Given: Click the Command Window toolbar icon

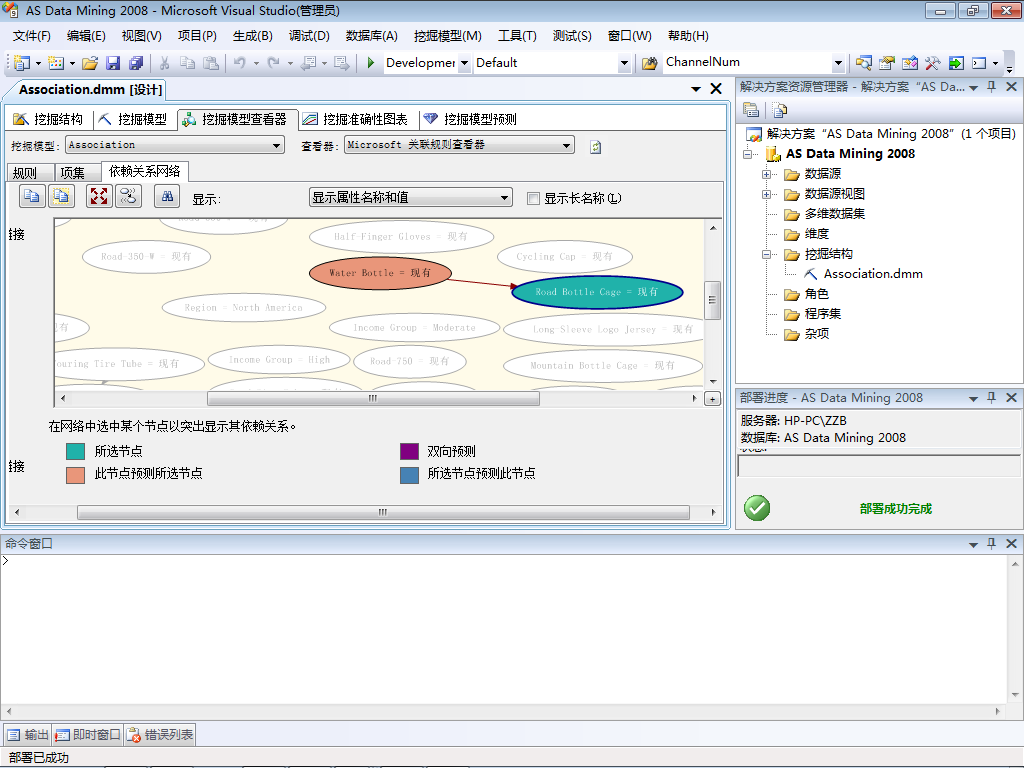Looking at the screenshot, I should point(979,63).
